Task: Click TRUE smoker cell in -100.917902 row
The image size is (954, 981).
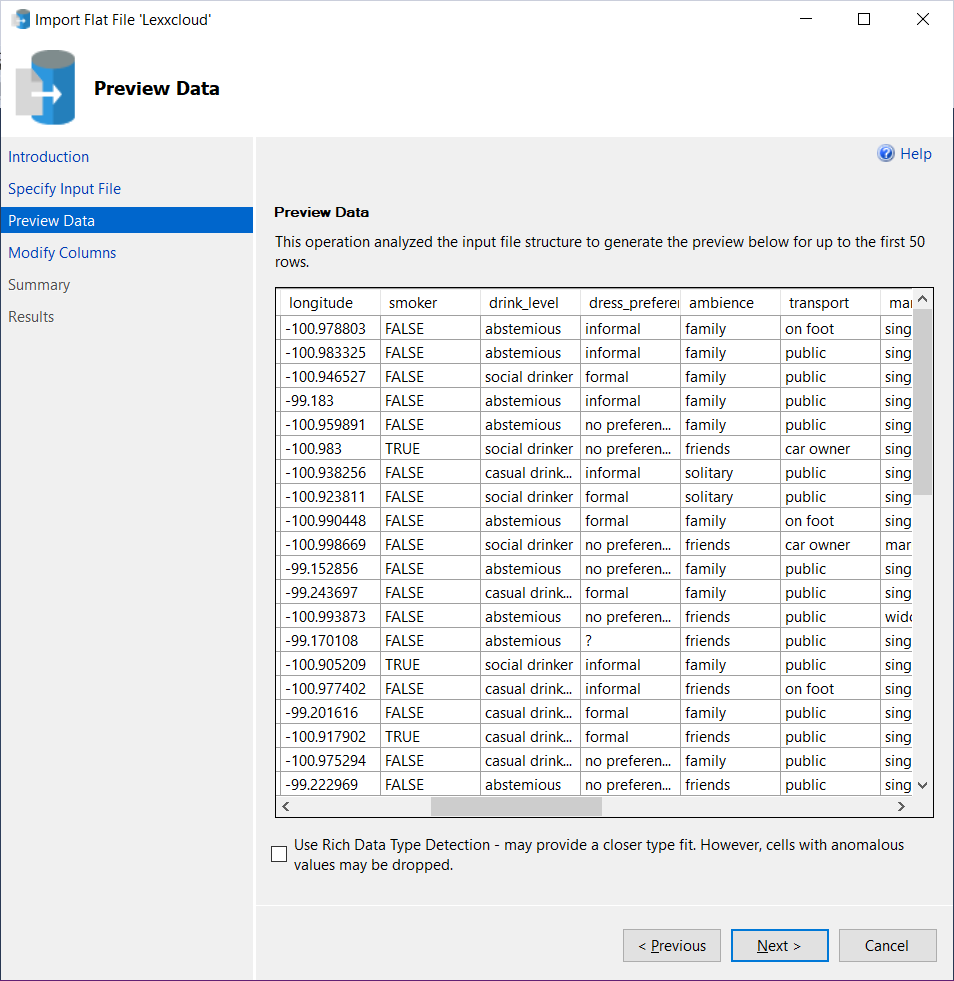Action: coord(430,736)
